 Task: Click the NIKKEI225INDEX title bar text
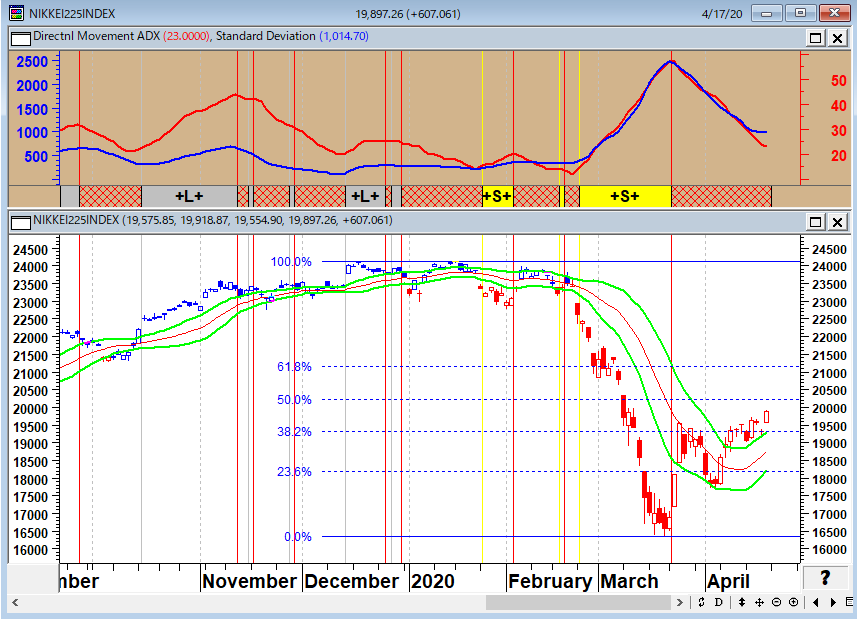(x=72, y=14)
